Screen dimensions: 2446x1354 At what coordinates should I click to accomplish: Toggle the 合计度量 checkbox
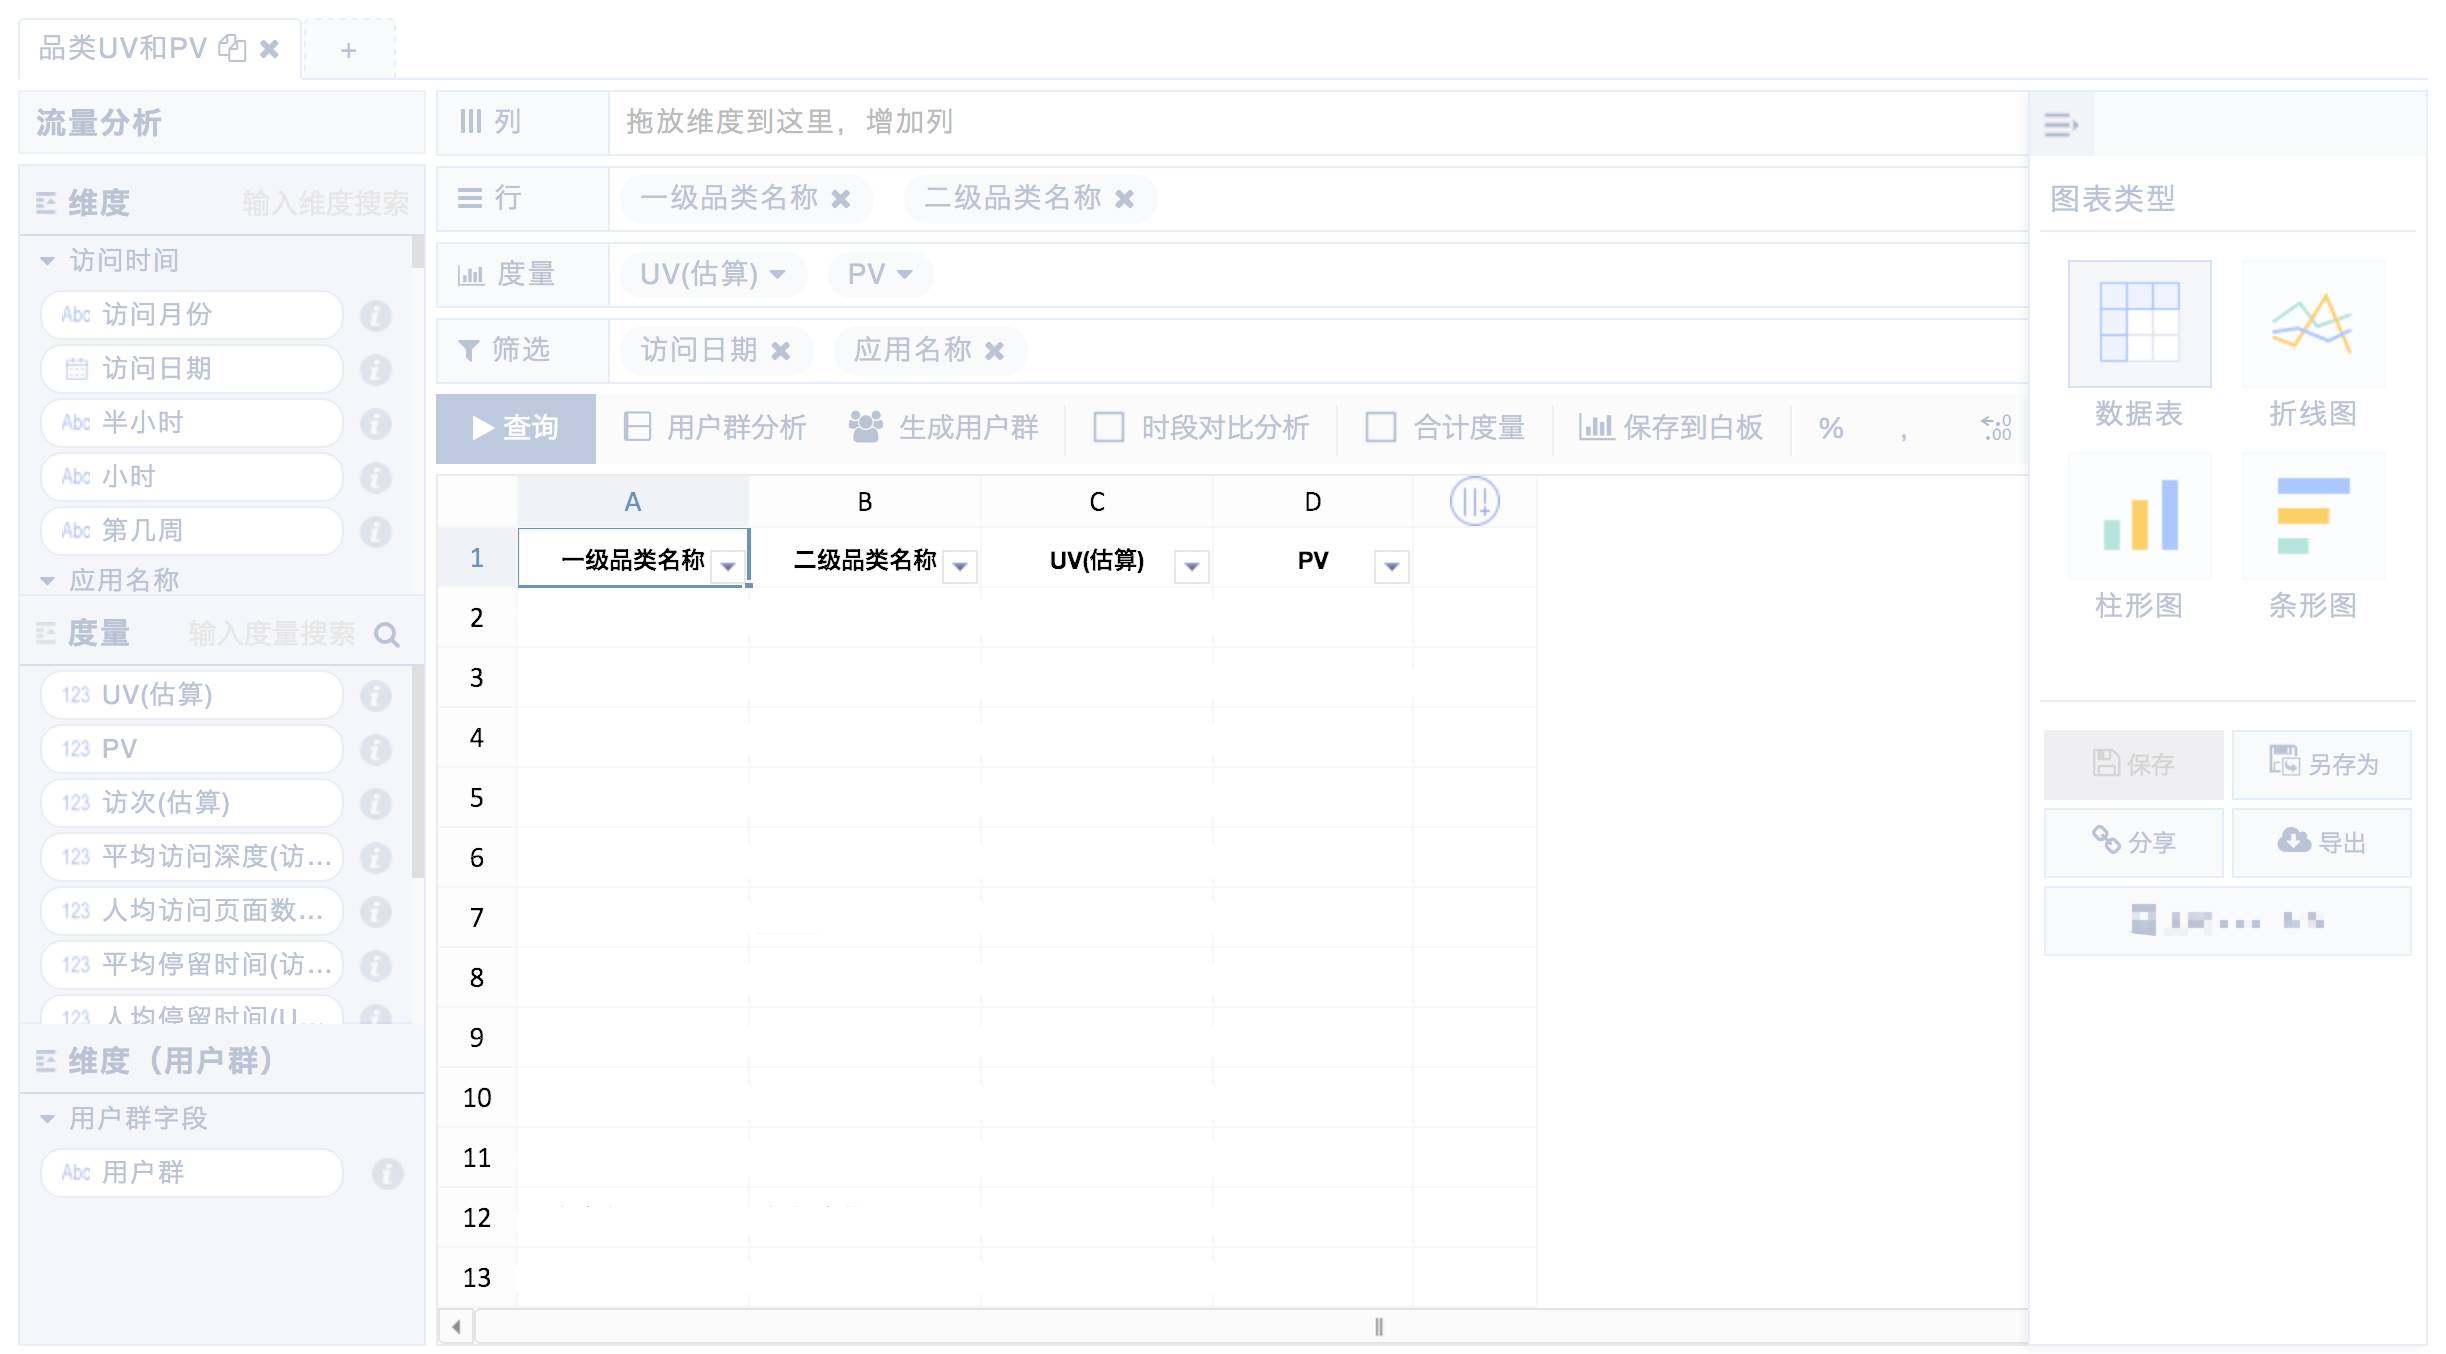pos(1380,428)
